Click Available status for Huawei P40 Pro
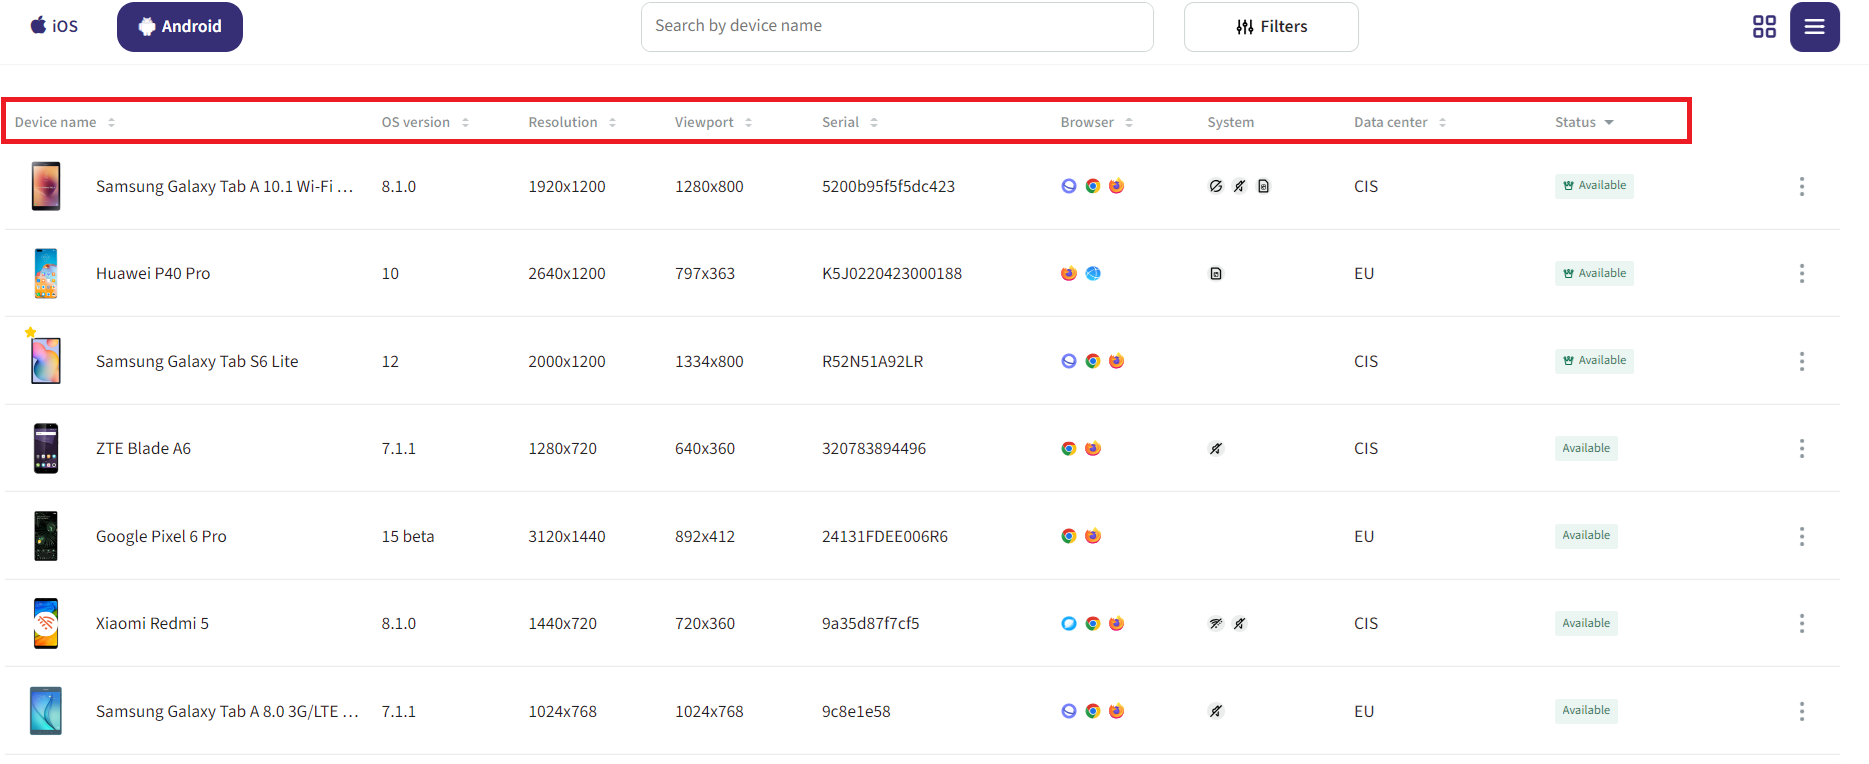This screenshot has width=1869, height=764. point(1594,273)
